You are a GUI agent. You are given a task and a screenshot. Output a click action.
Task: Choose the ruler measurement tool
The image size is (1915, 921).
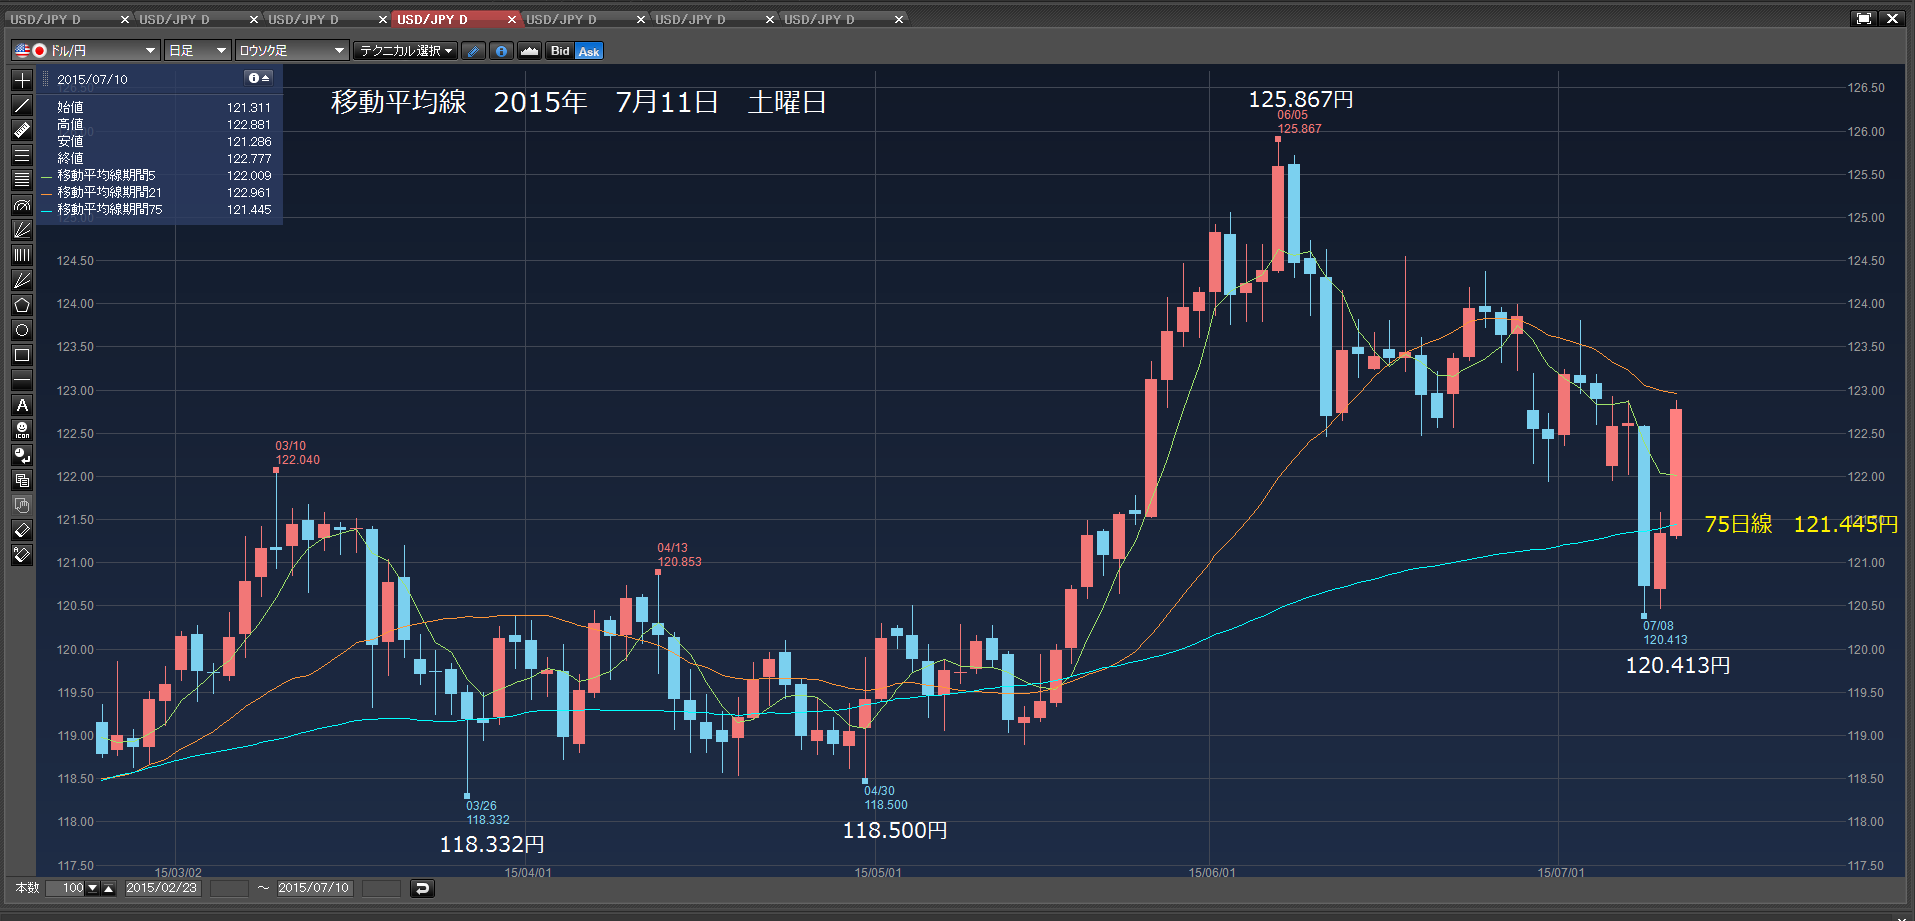tap(22, 130)
